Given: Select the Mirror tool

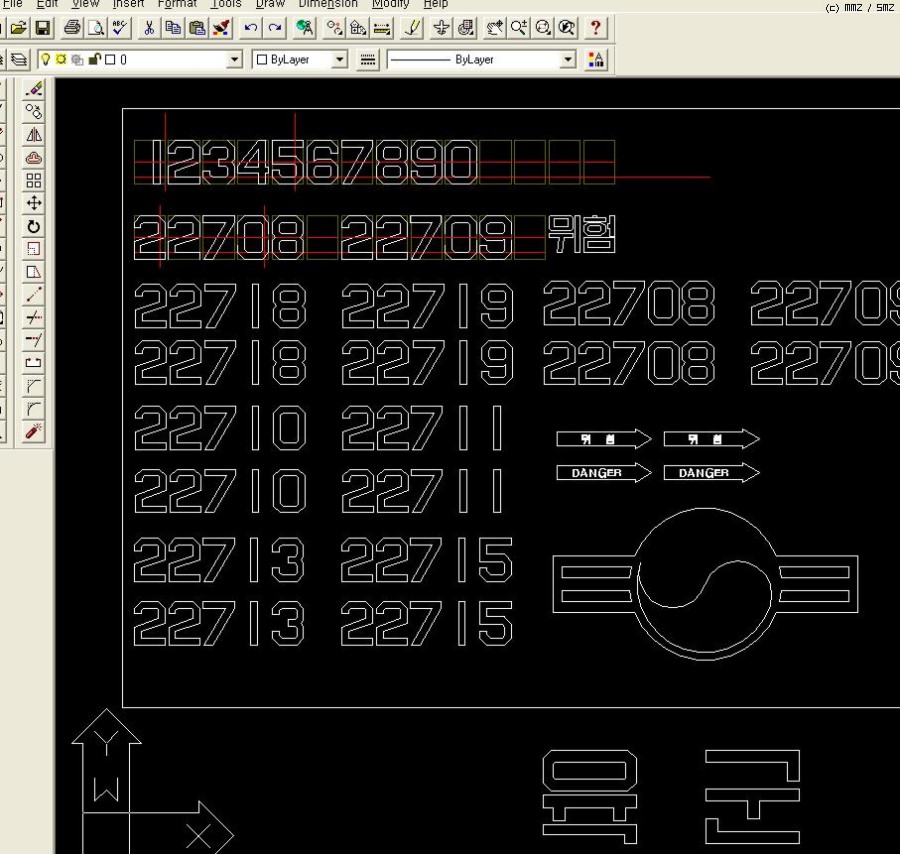Looking at the screenshot, I should (x=34, y=134).
